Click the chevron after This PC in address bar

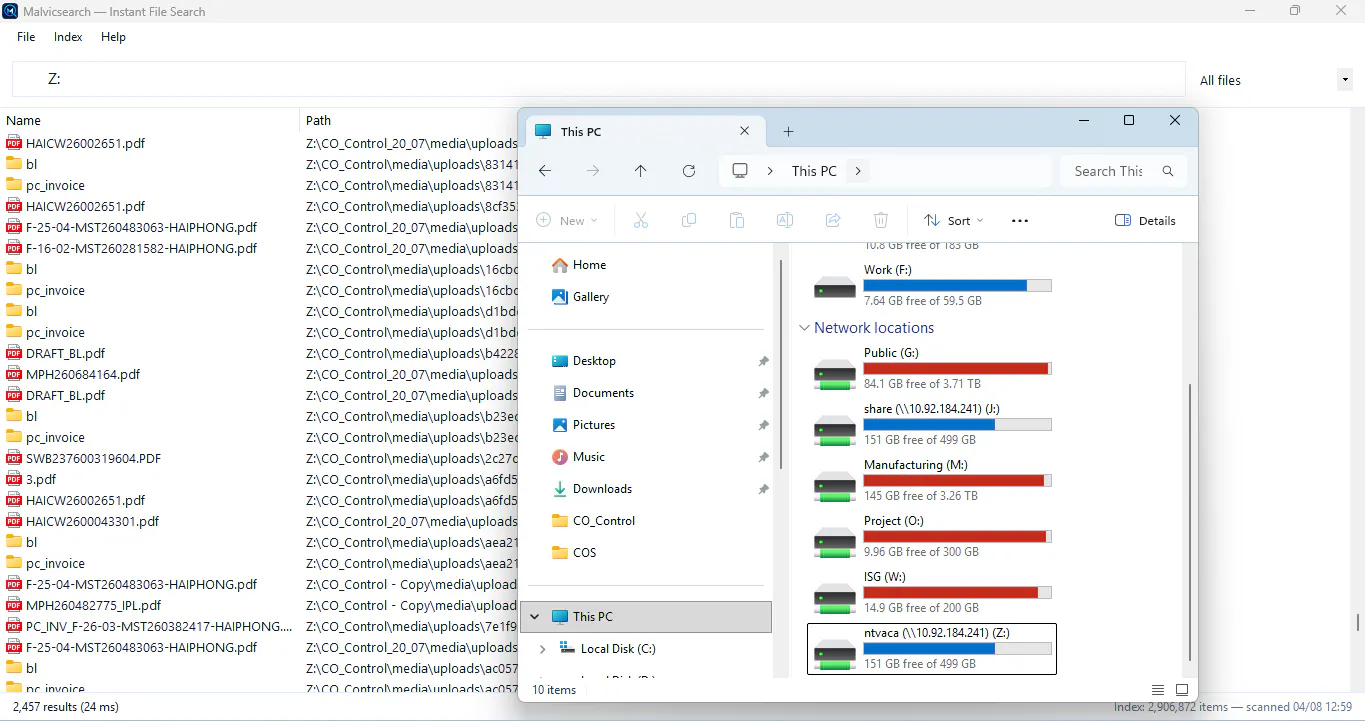[858, 171]
